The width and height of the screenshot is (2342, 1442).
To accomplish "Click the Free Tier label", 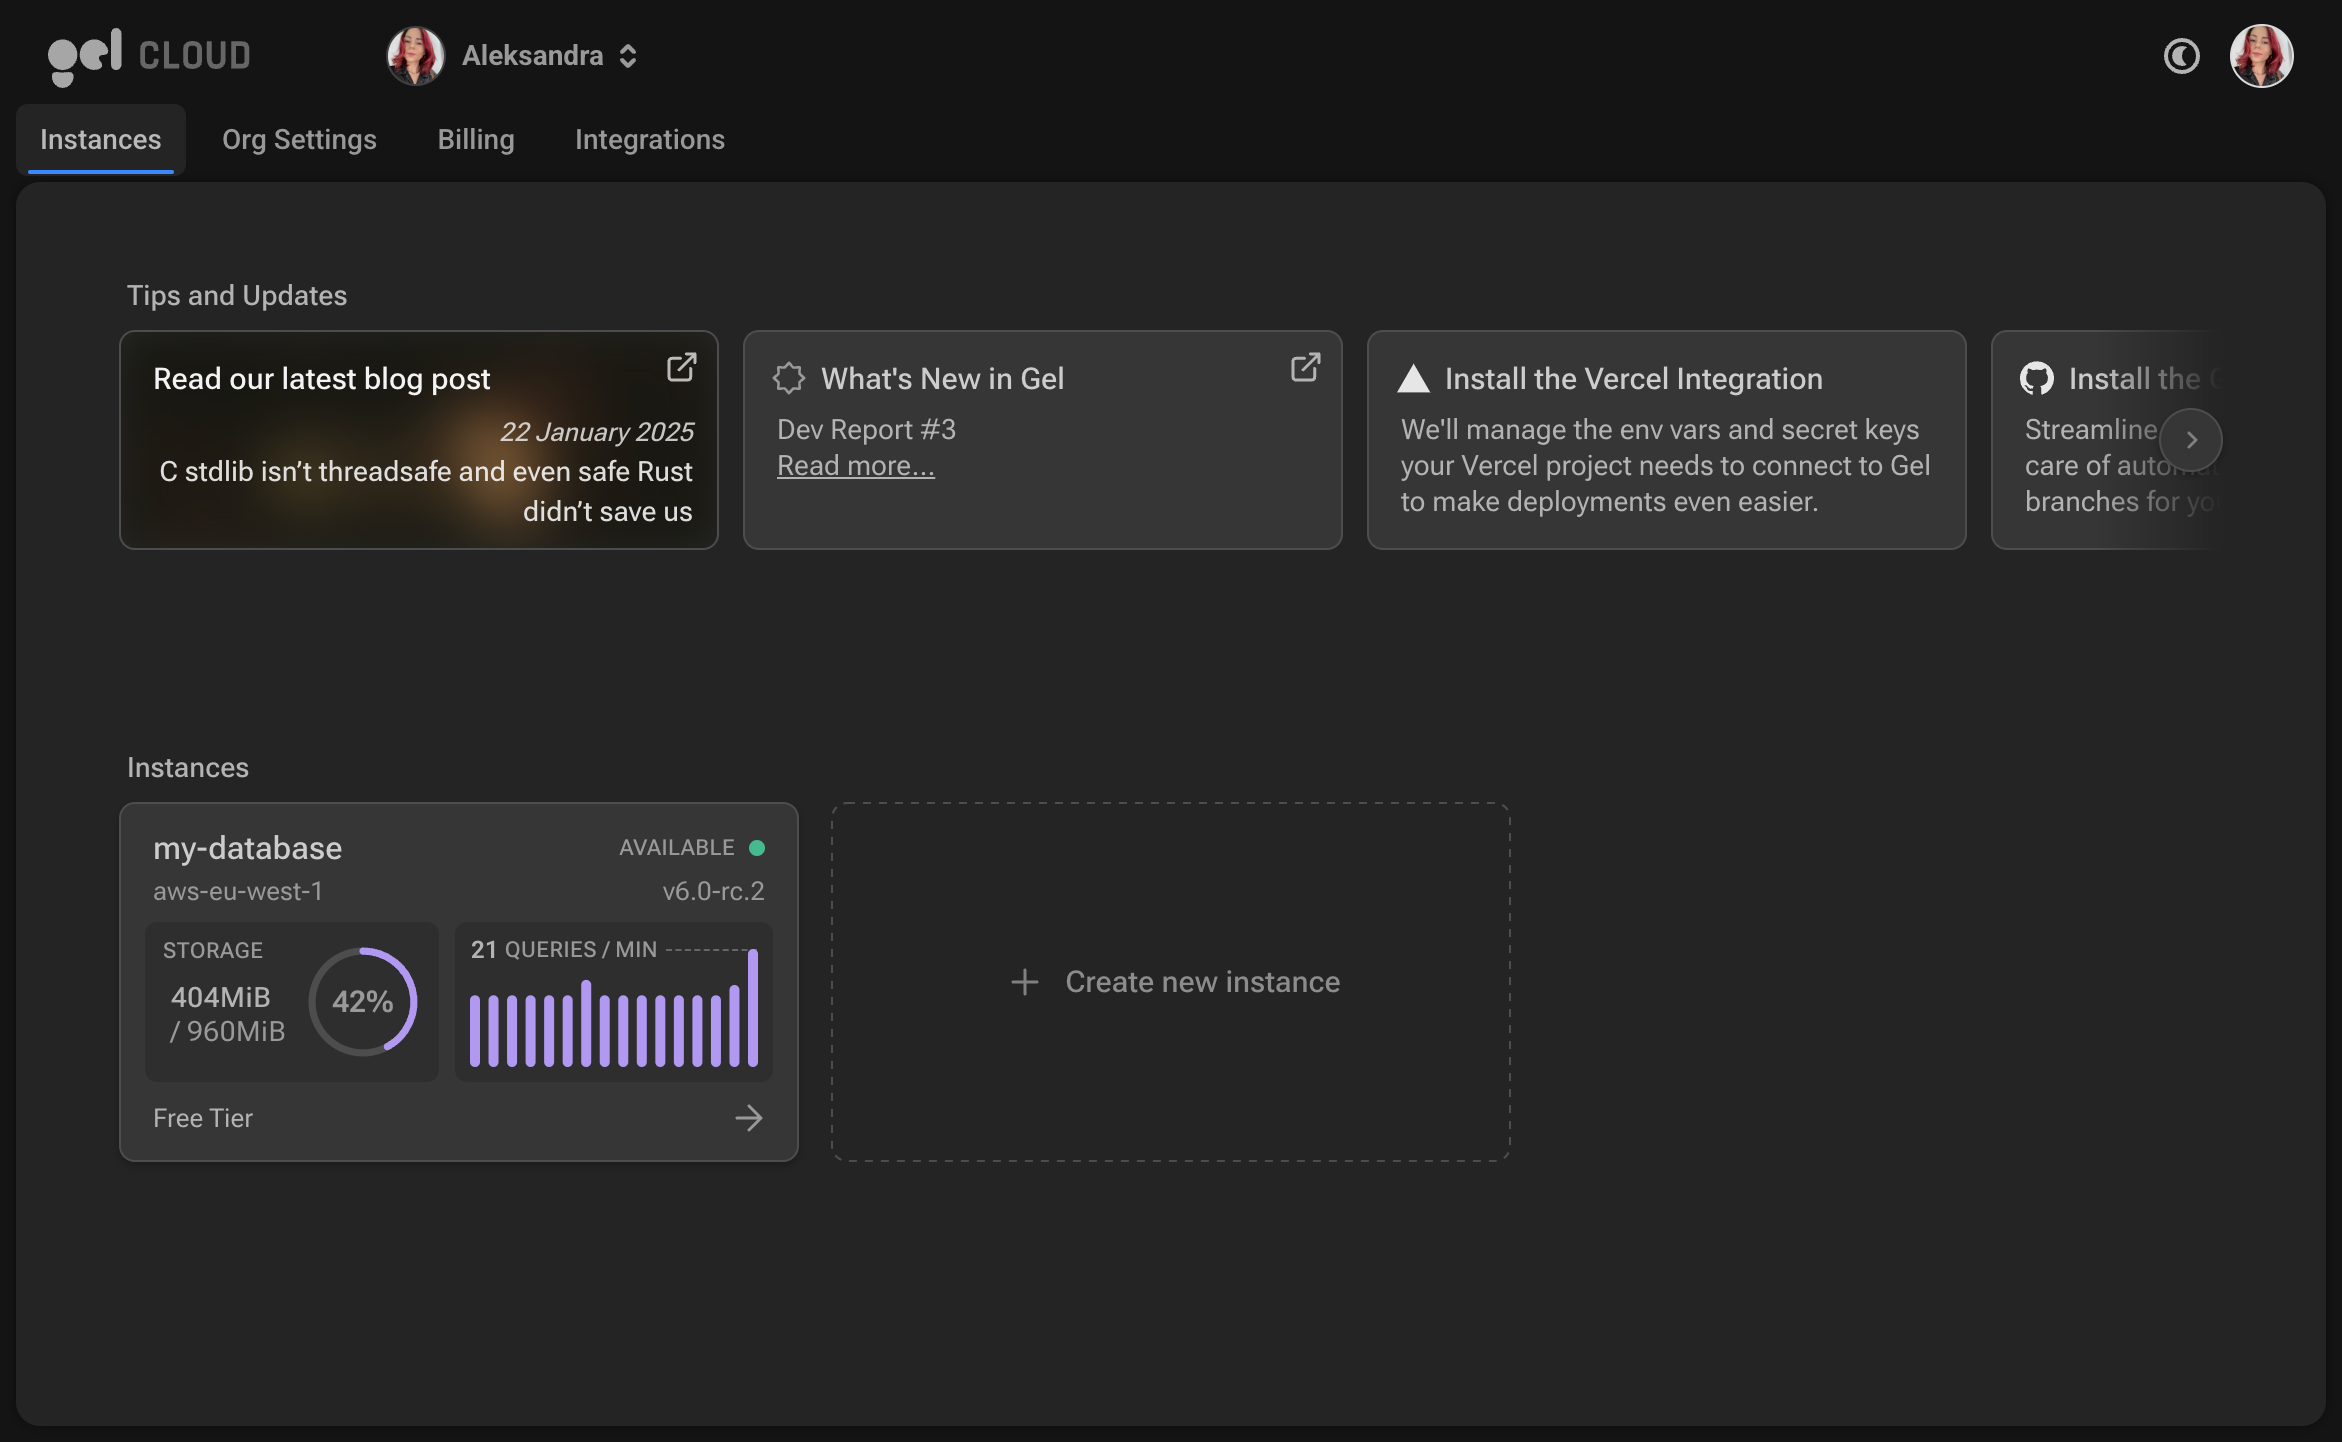I will [x=203, y=1118].
